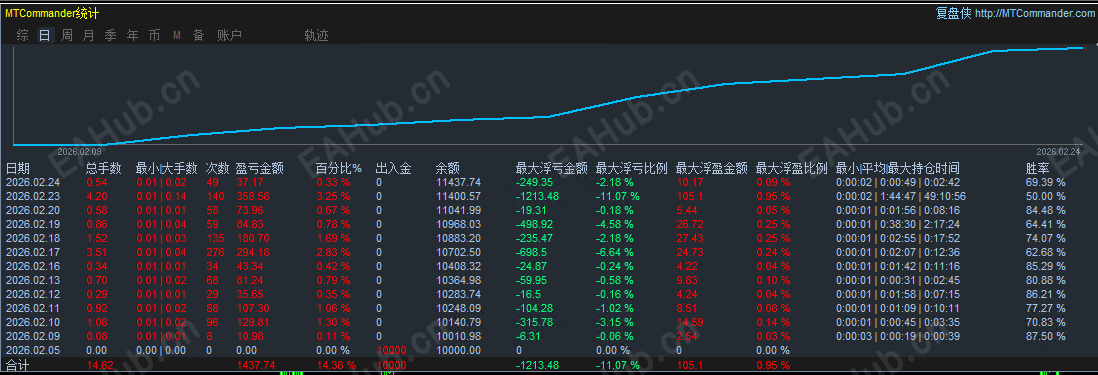Viewport: 1098px width, 375px height.
Task: Open the 轨迹 track tab
Action: tap(317, 35)
